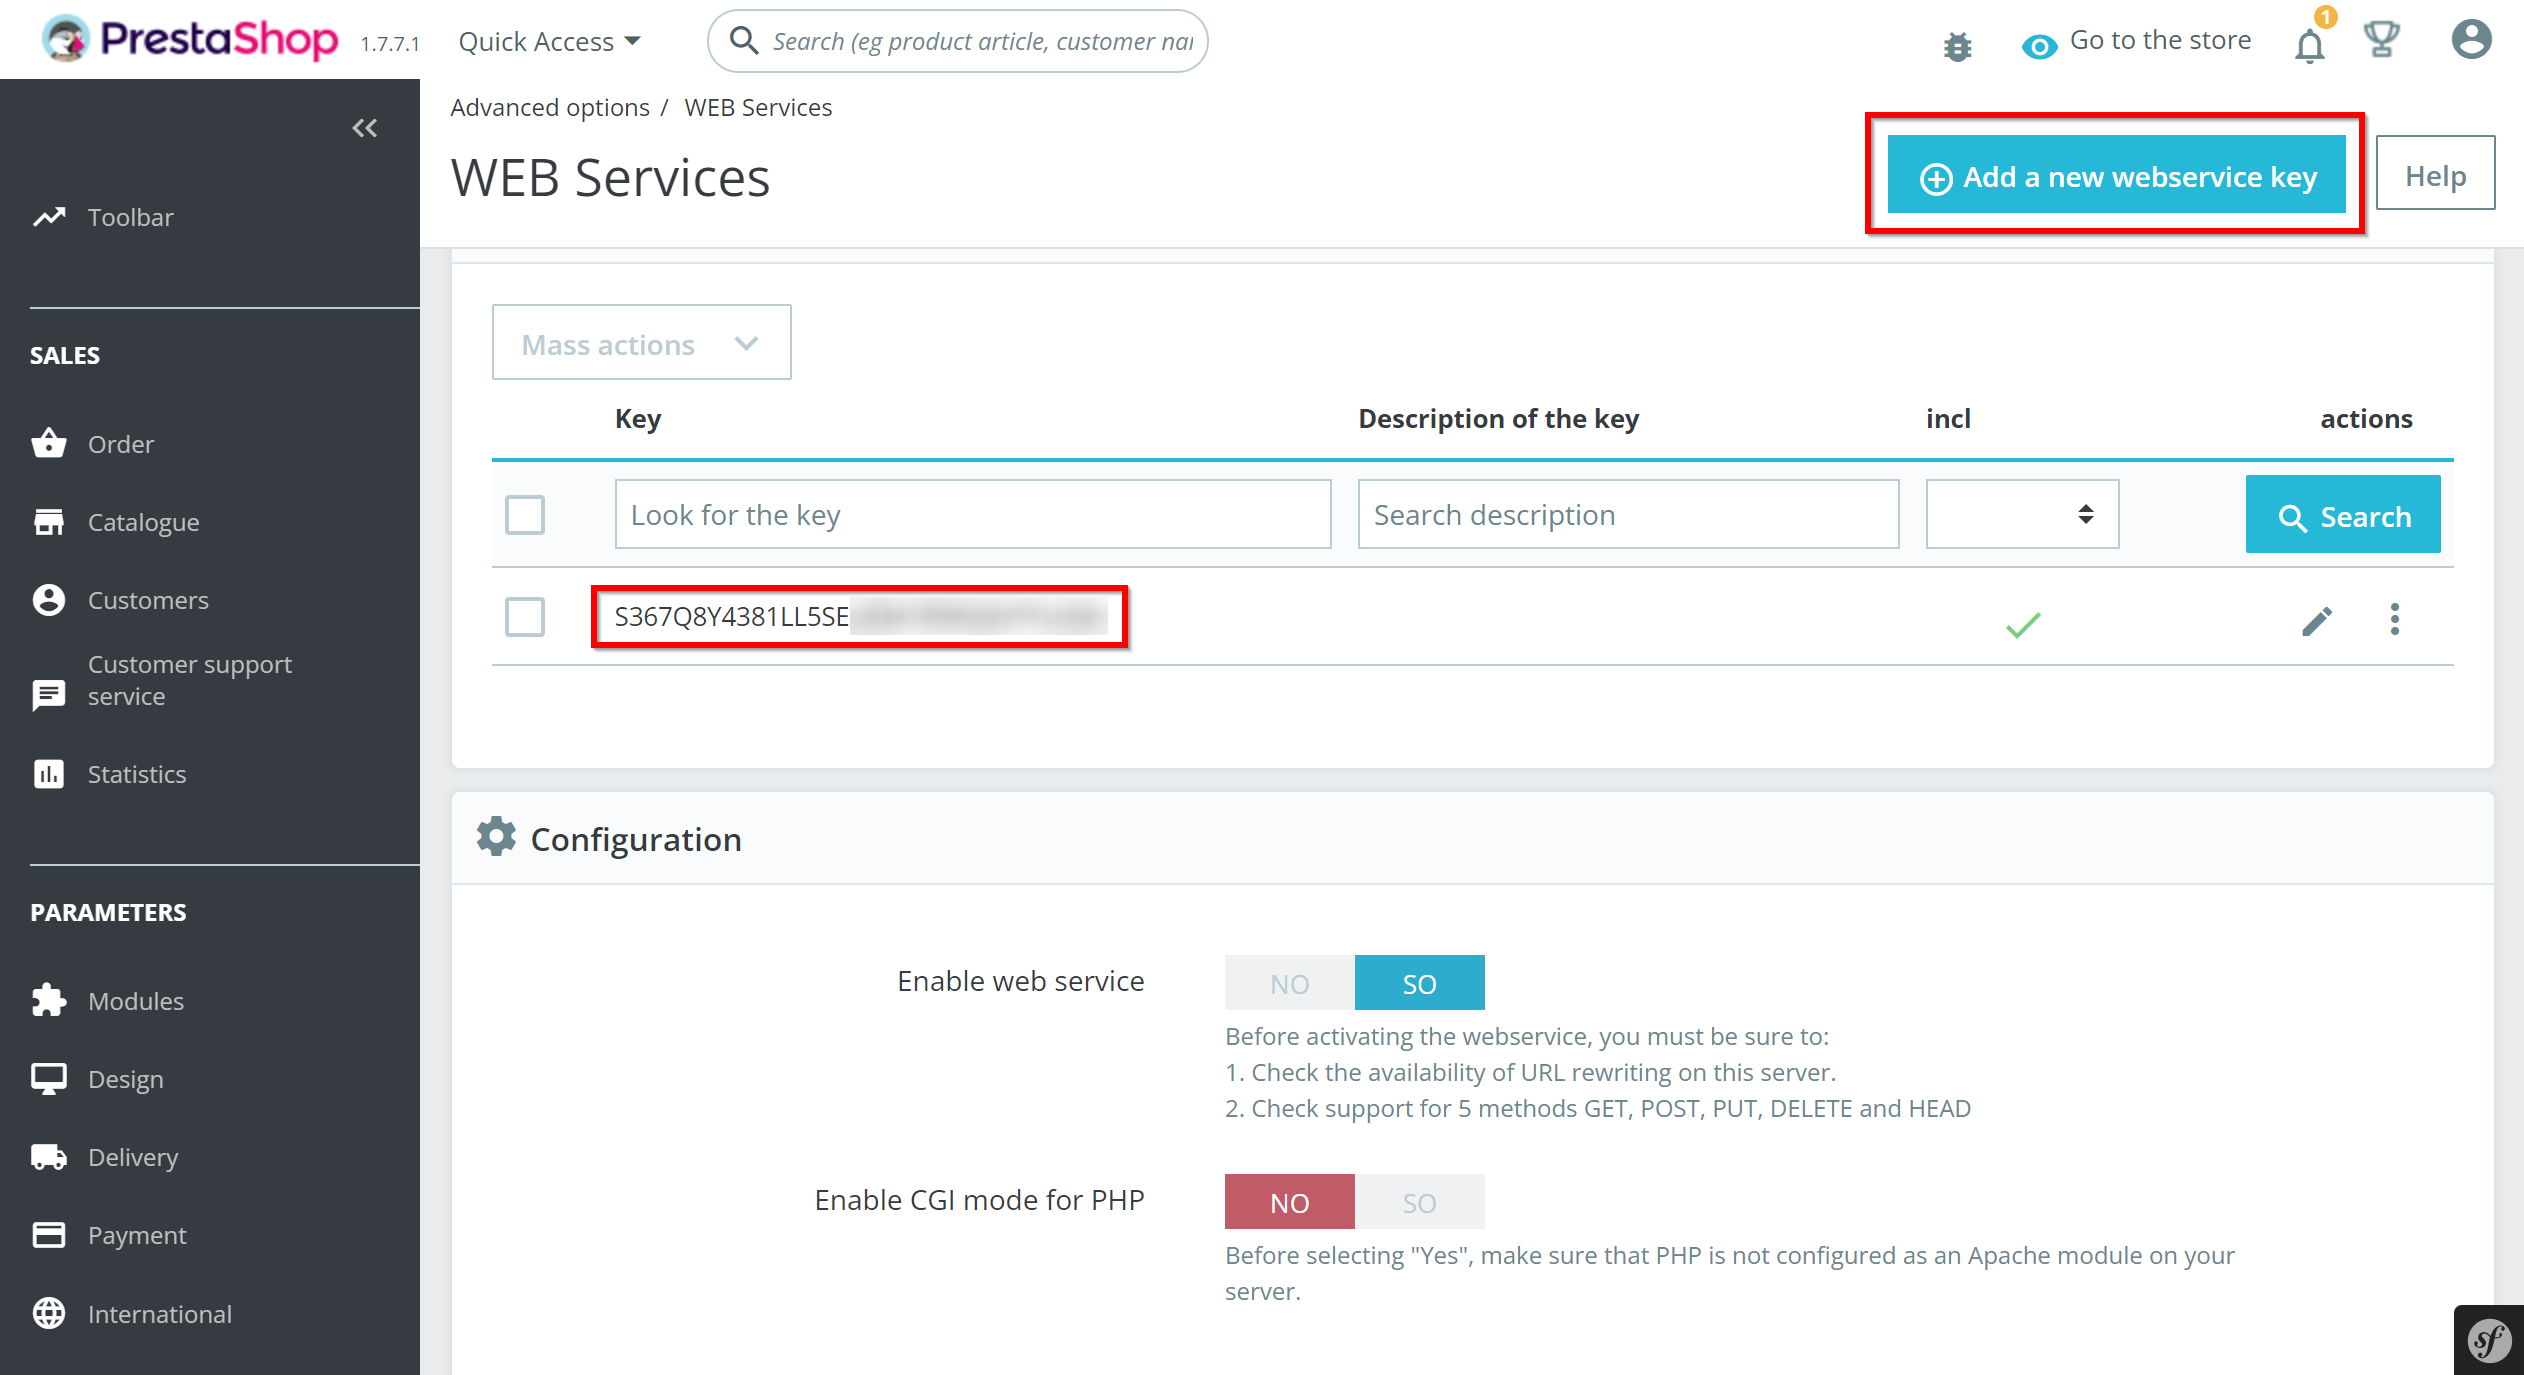Viewport: 2524px width, 1375px height.
Task: Click the WEB Services breadcrumb
Action: point(758,107)
